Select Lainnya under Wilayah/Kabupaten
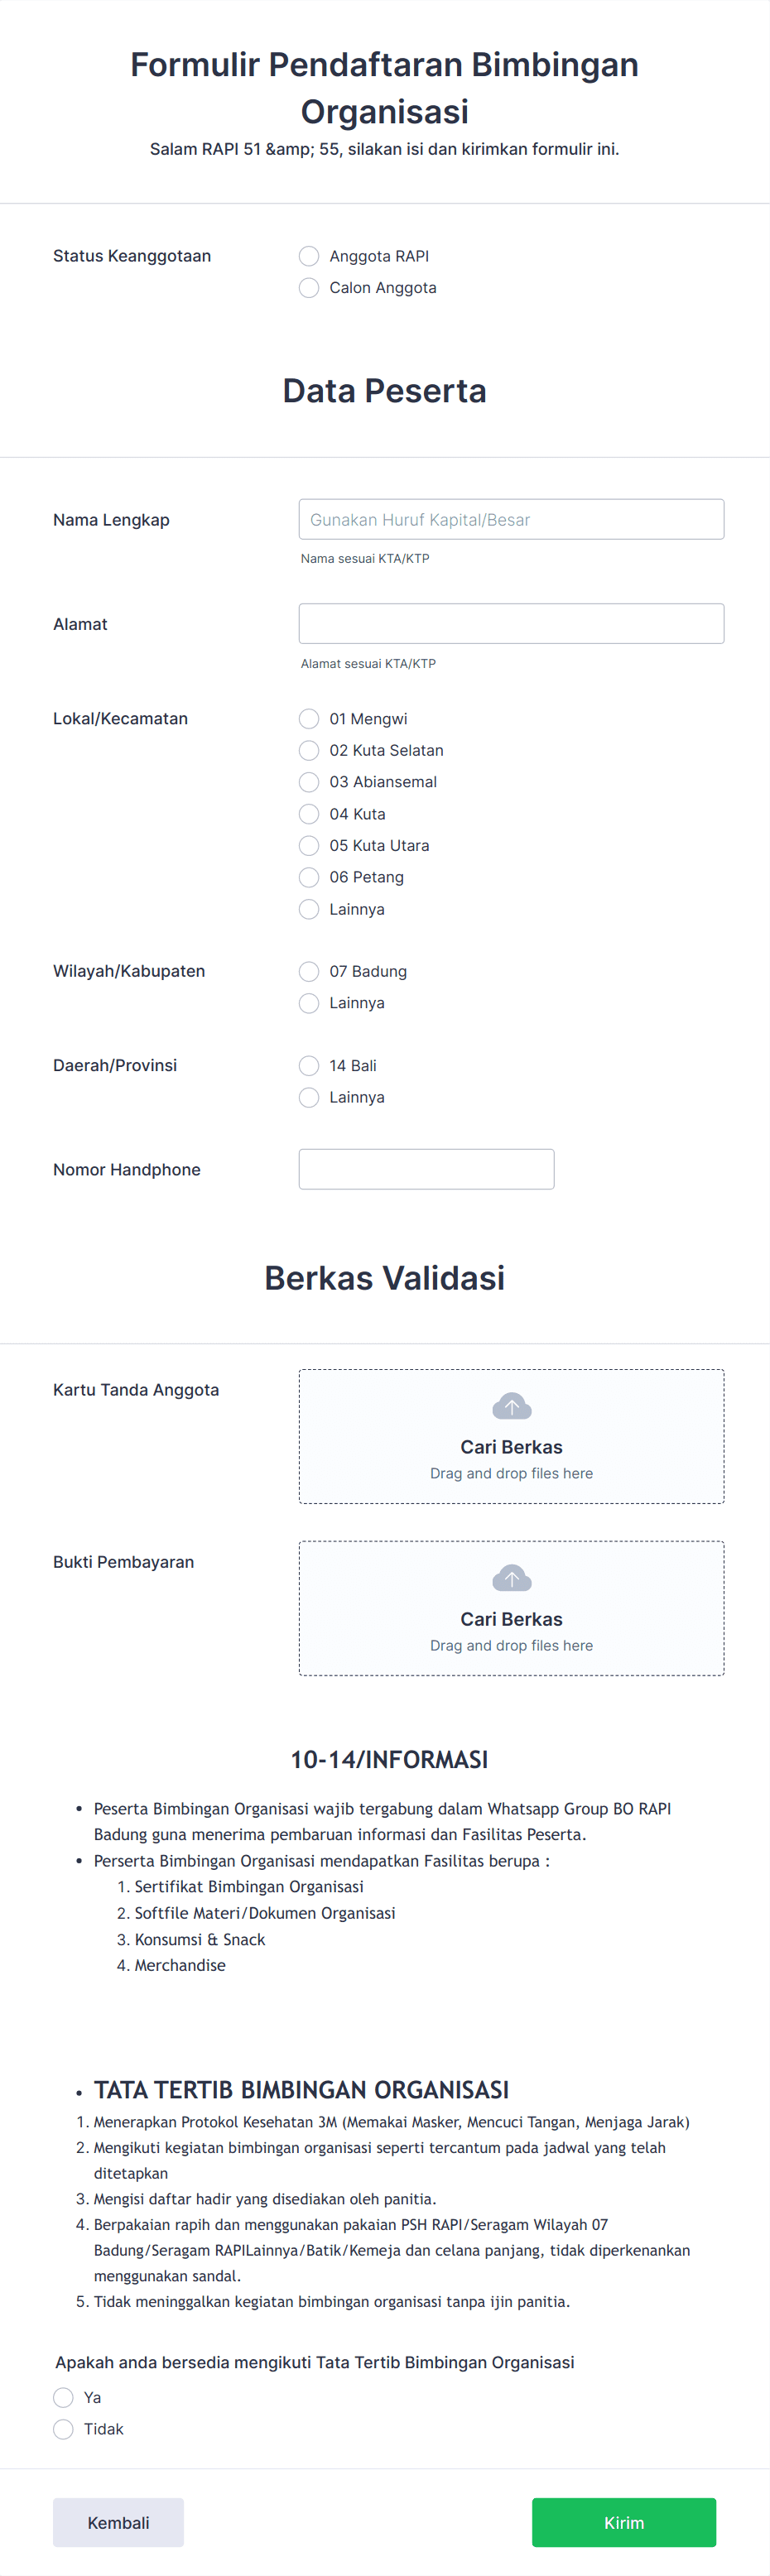 tap(309, 1002)
